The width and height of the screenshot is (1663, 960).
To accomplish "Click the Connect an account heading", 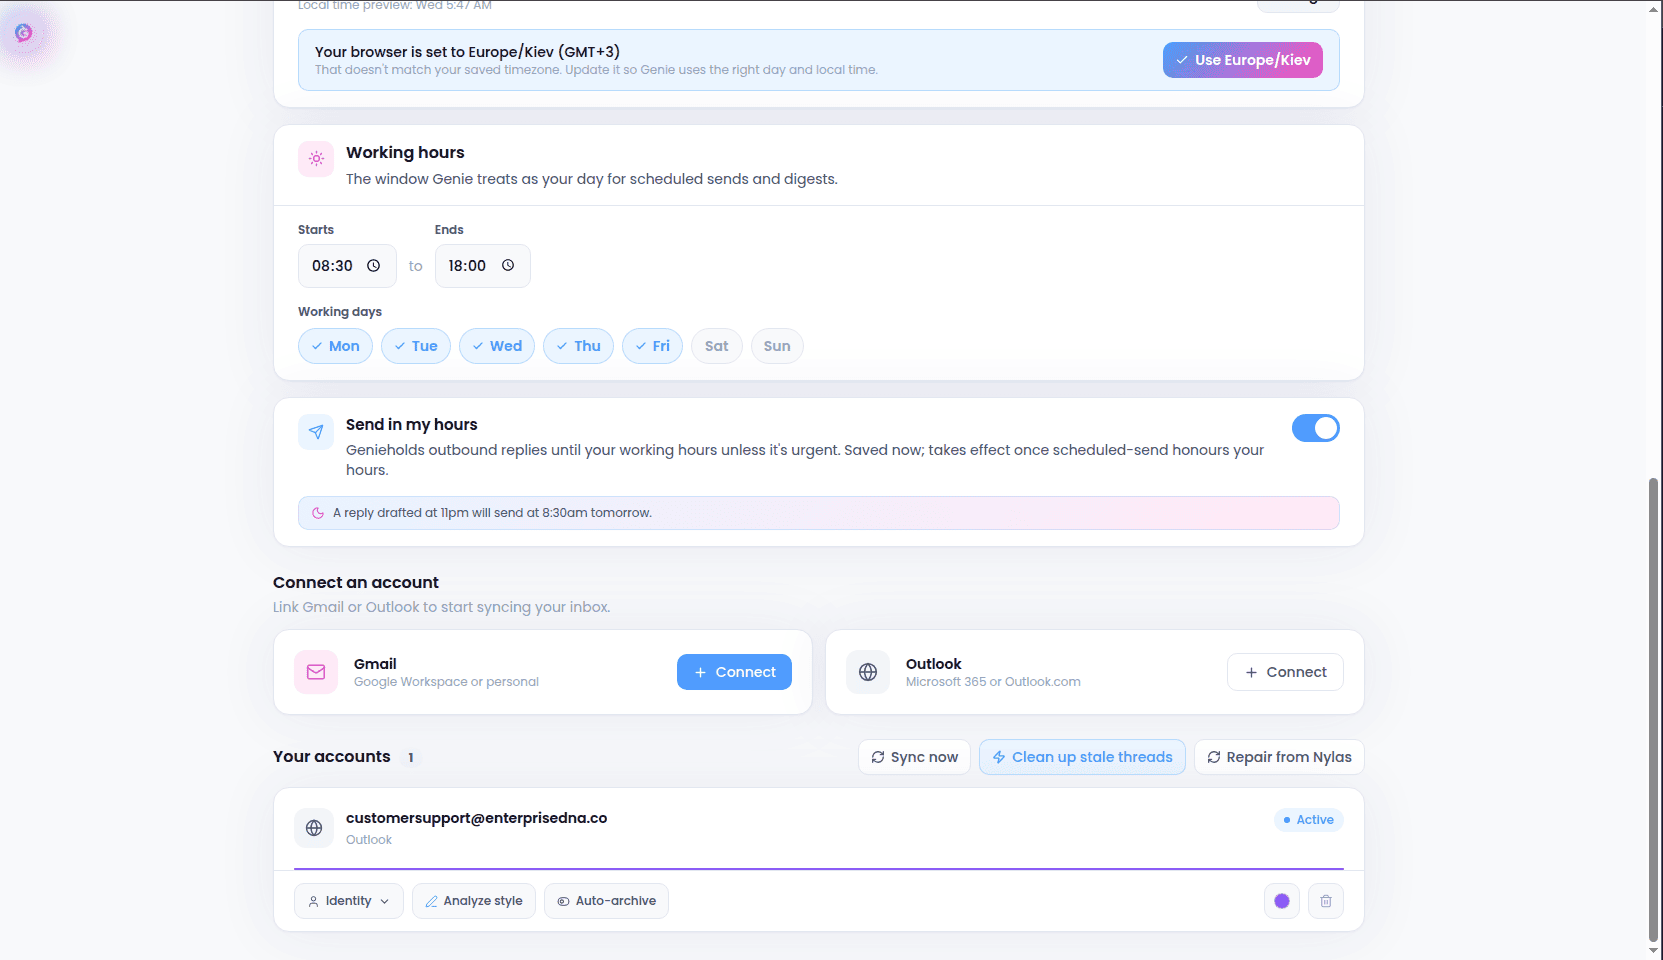I will click(356, 583).
